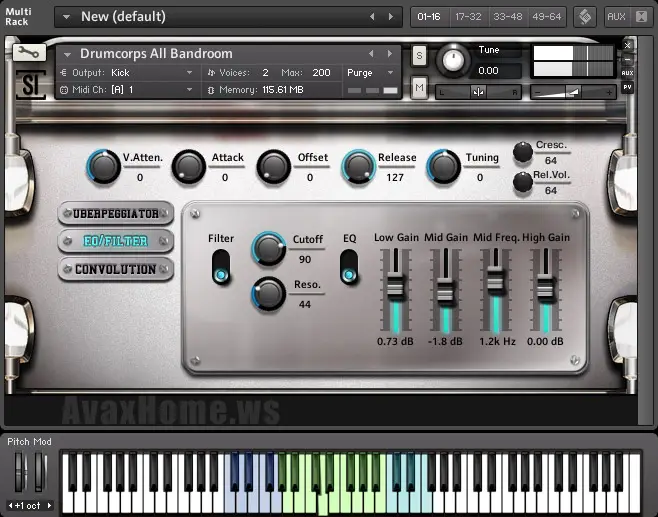Click the Mid Freq. fader
The image size is (658, 517).
pyautogui.click(x=496, y=278)
